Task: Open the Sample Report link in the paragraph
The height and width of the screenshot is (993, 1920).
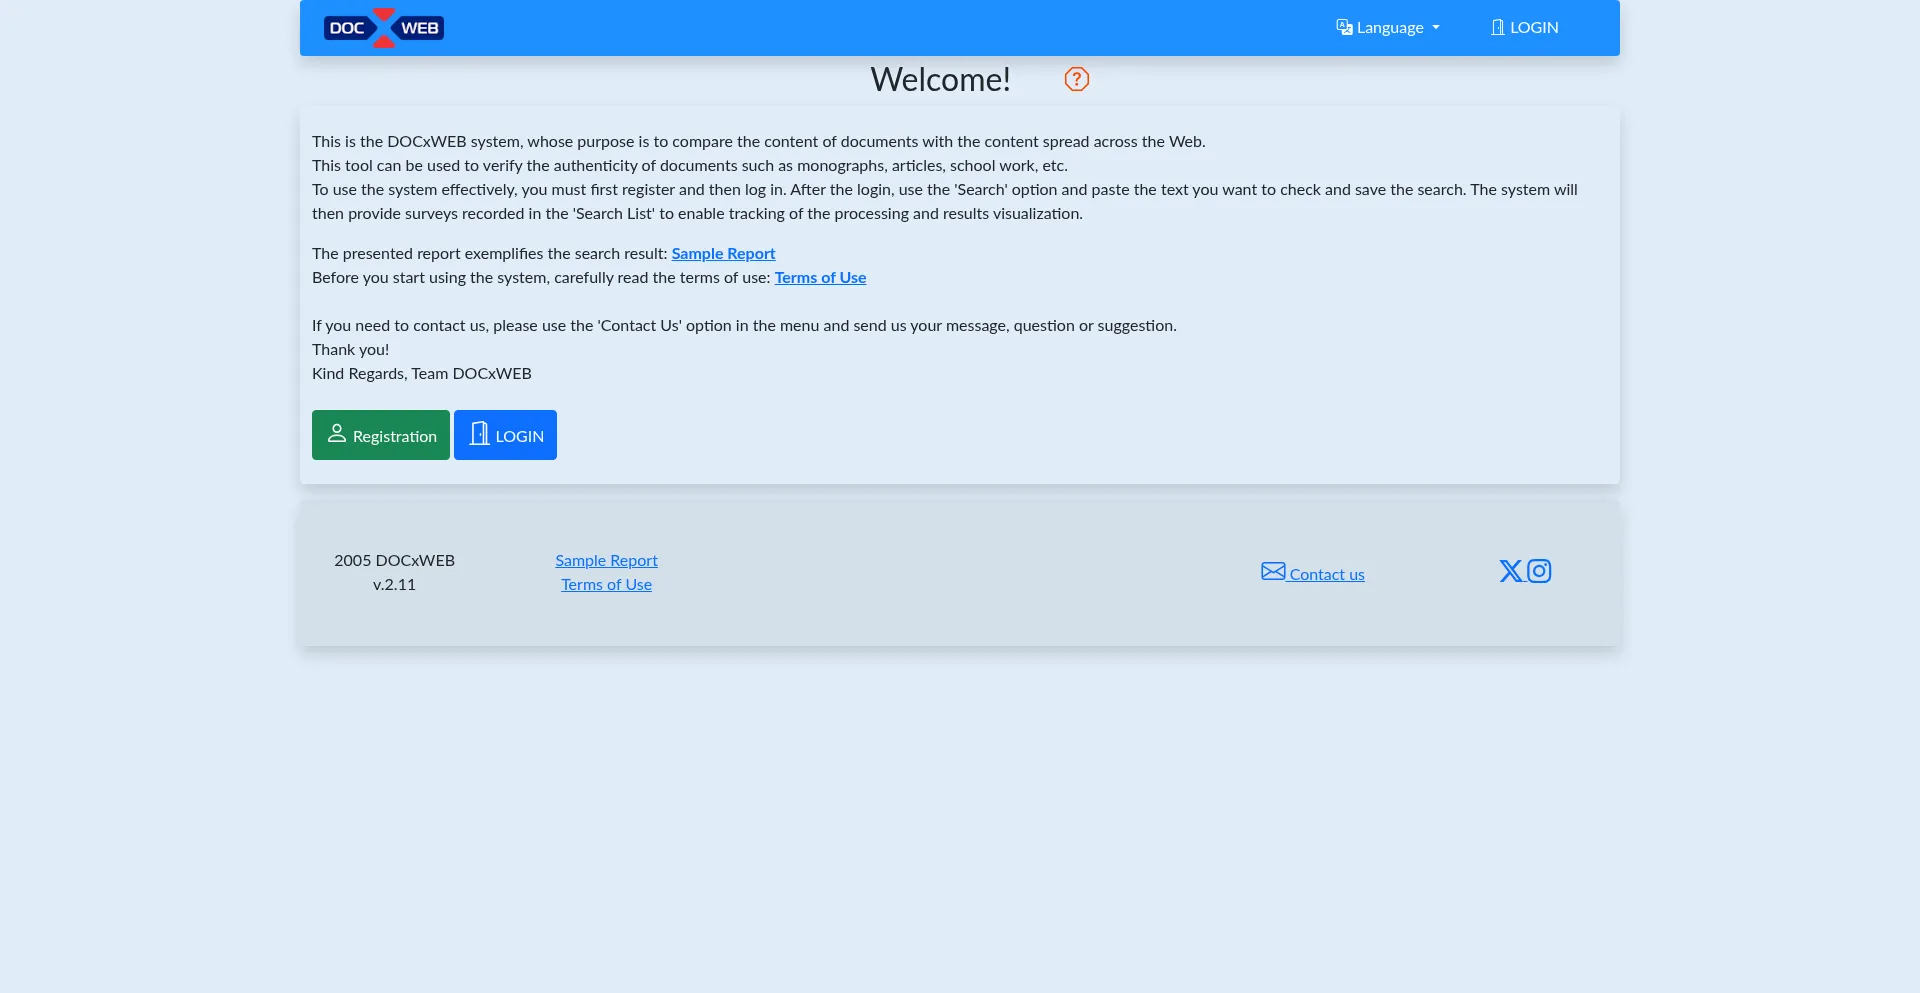Action: coord(723,253)
